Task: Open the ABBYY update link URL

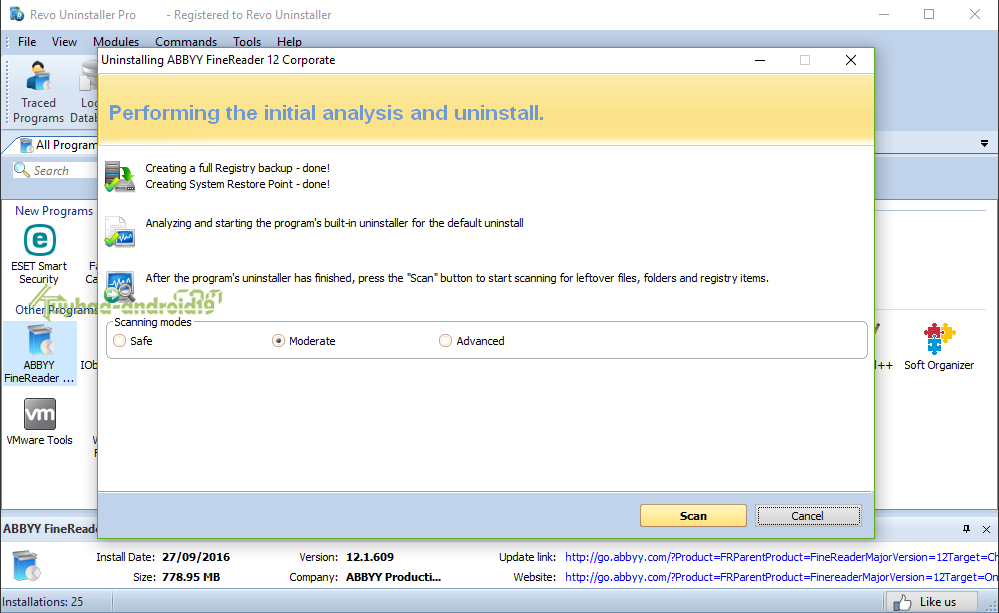Action: 781,557
